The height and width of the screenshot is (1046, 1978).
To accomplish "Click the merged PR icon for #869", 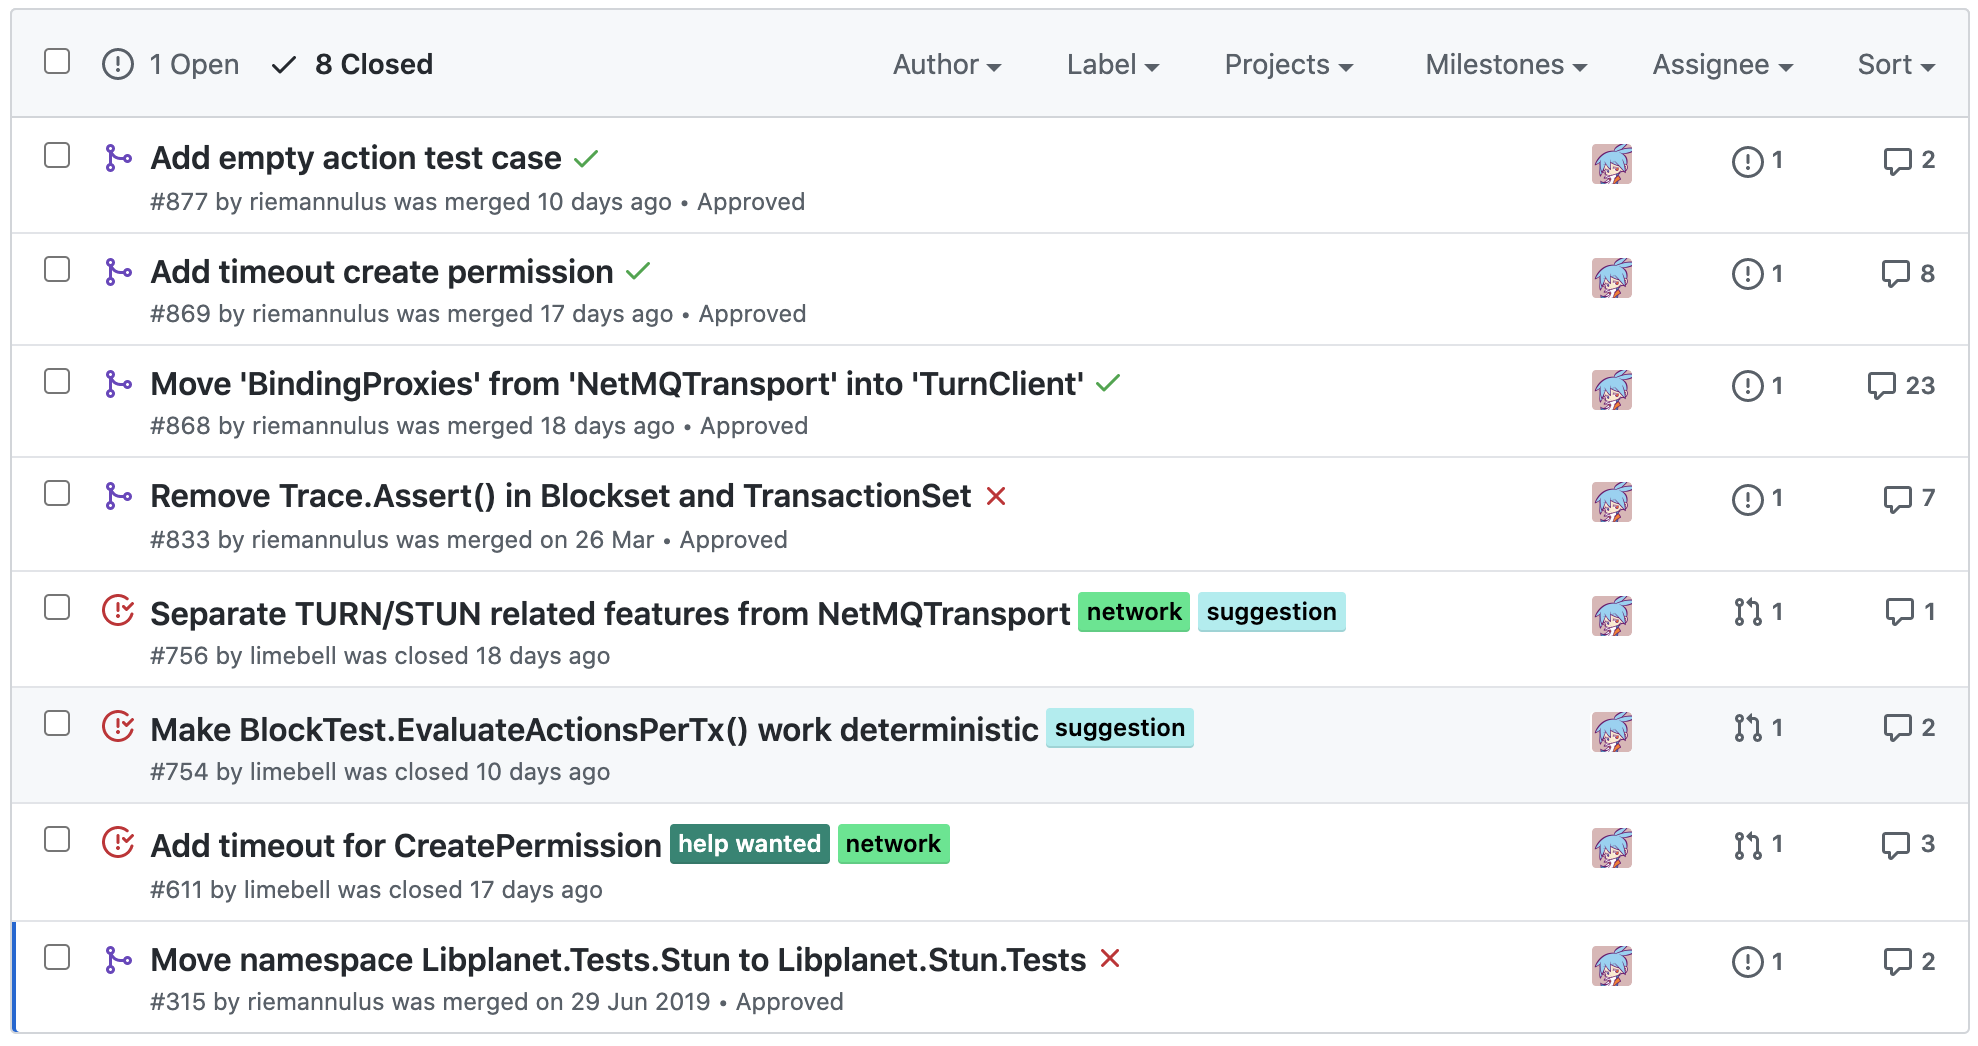I will [x=118, y=272].
